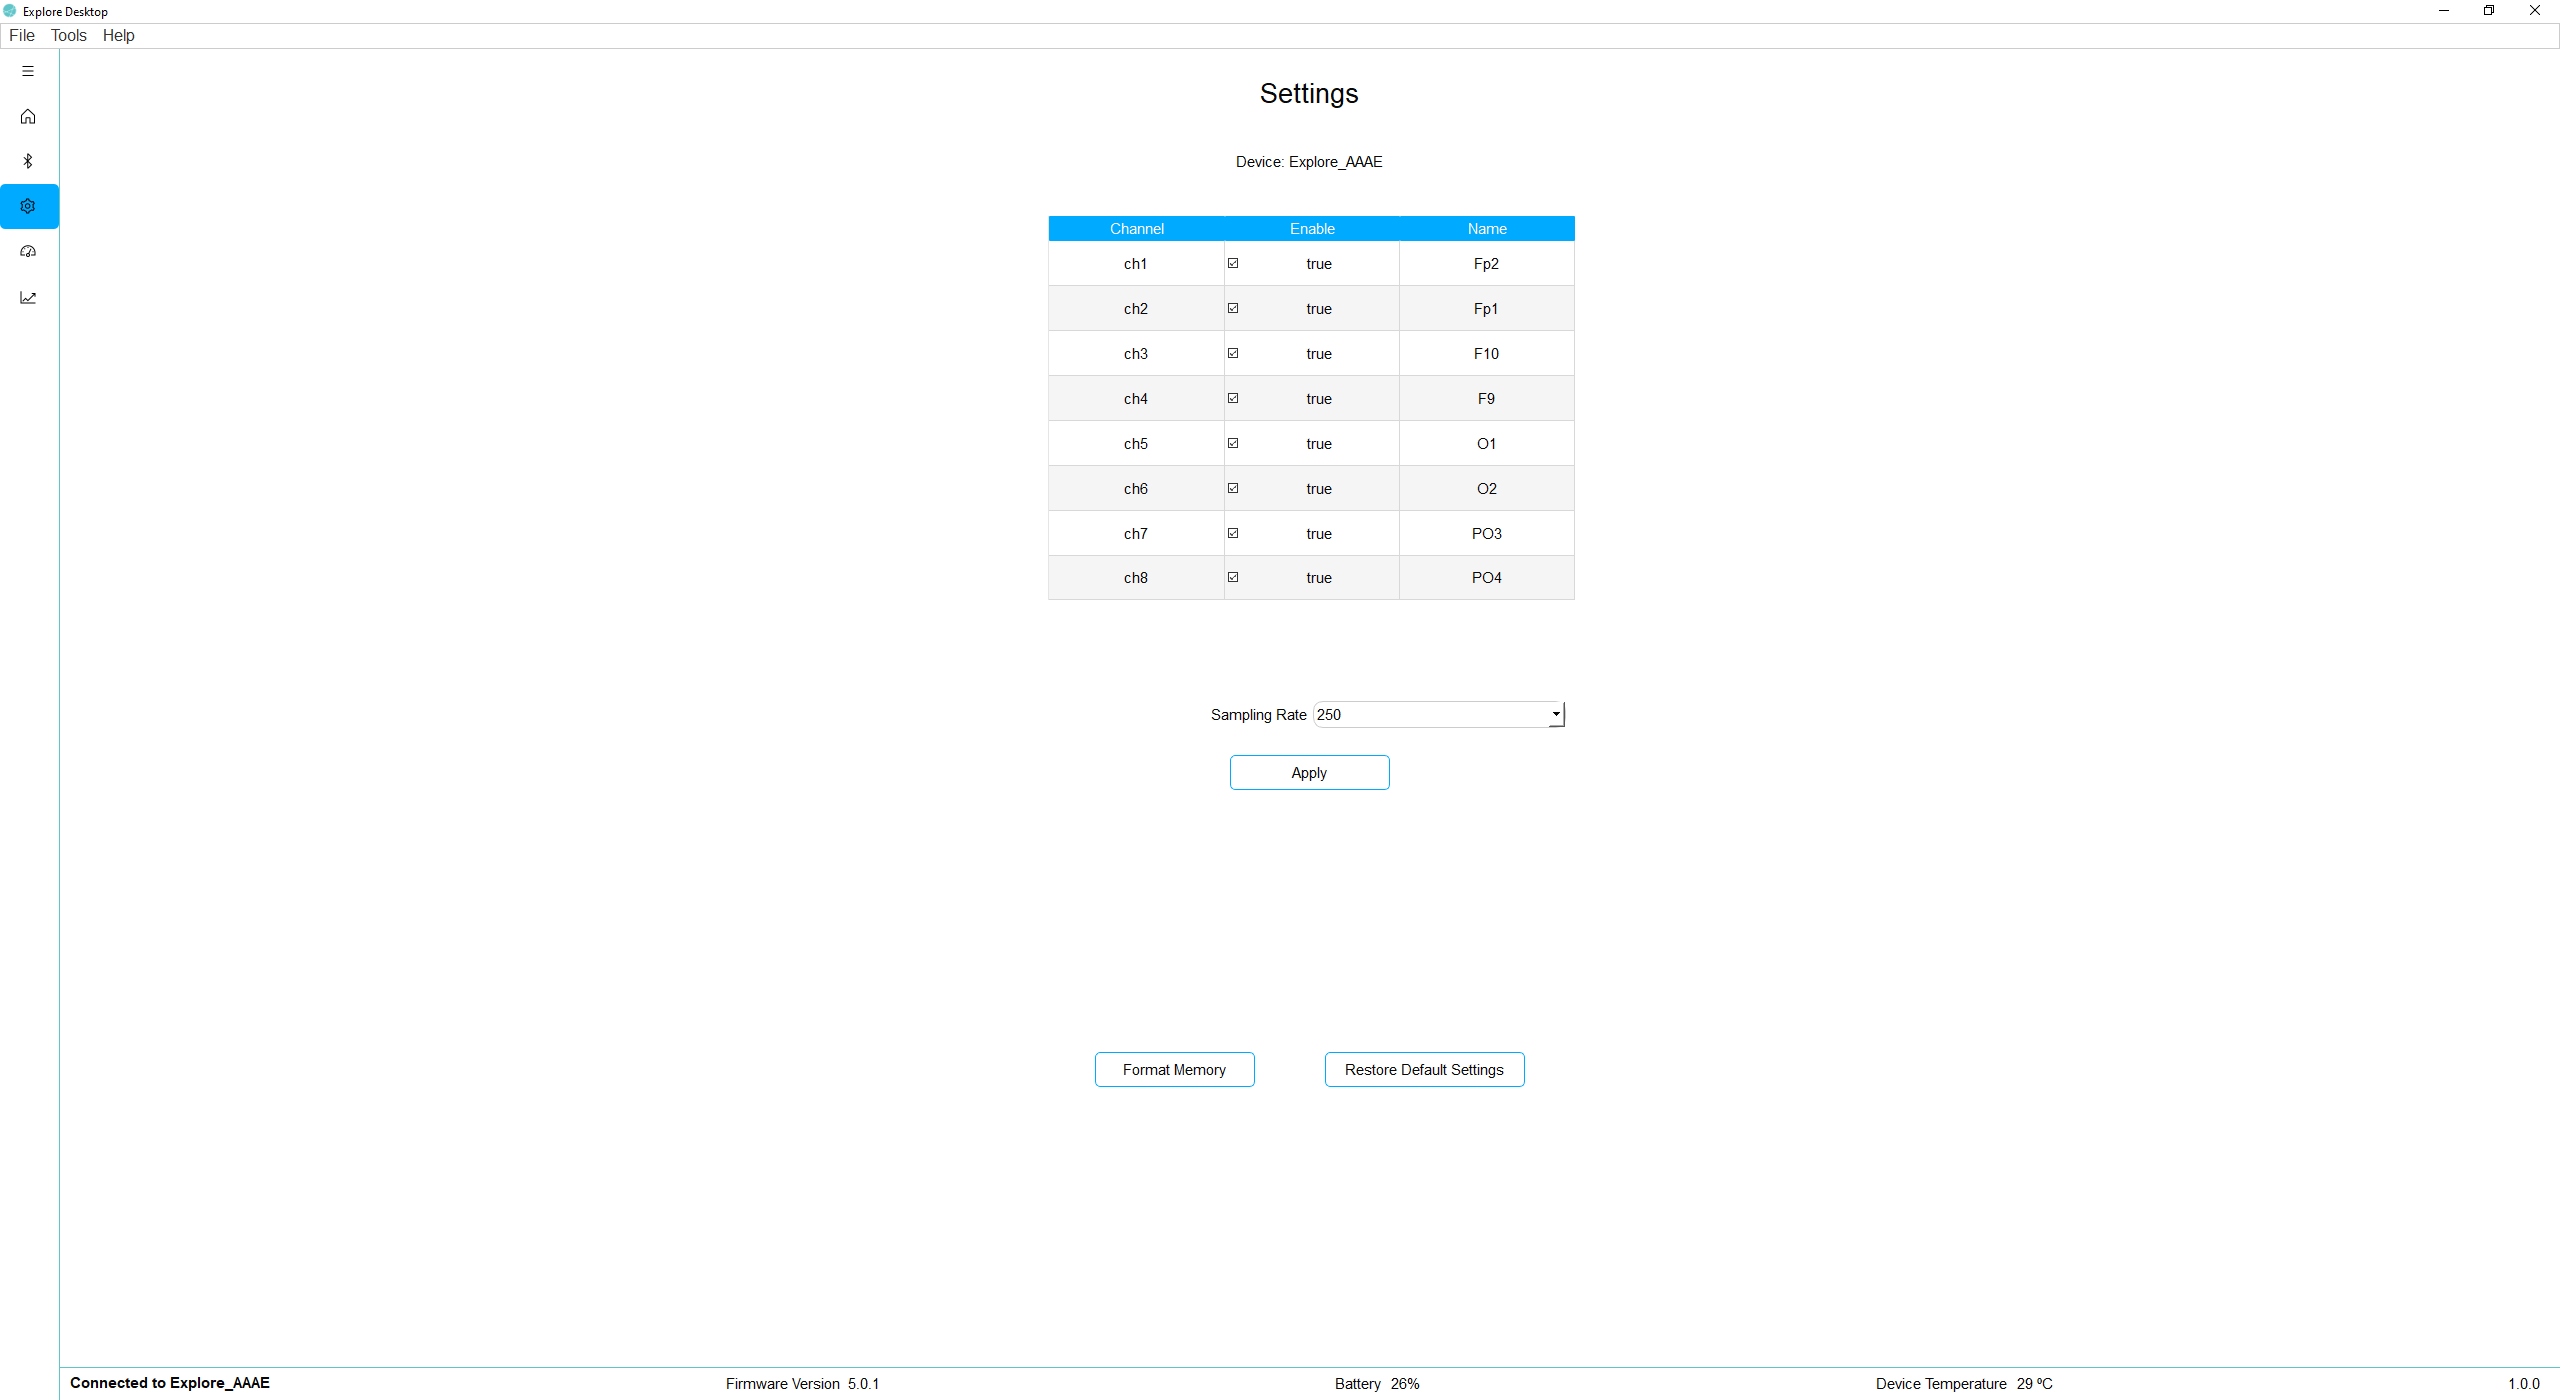This screenshot has height=1400, width=2560.
Task: Toggle the checkbox for ch7 channel
Action: tap(1233, 533)
